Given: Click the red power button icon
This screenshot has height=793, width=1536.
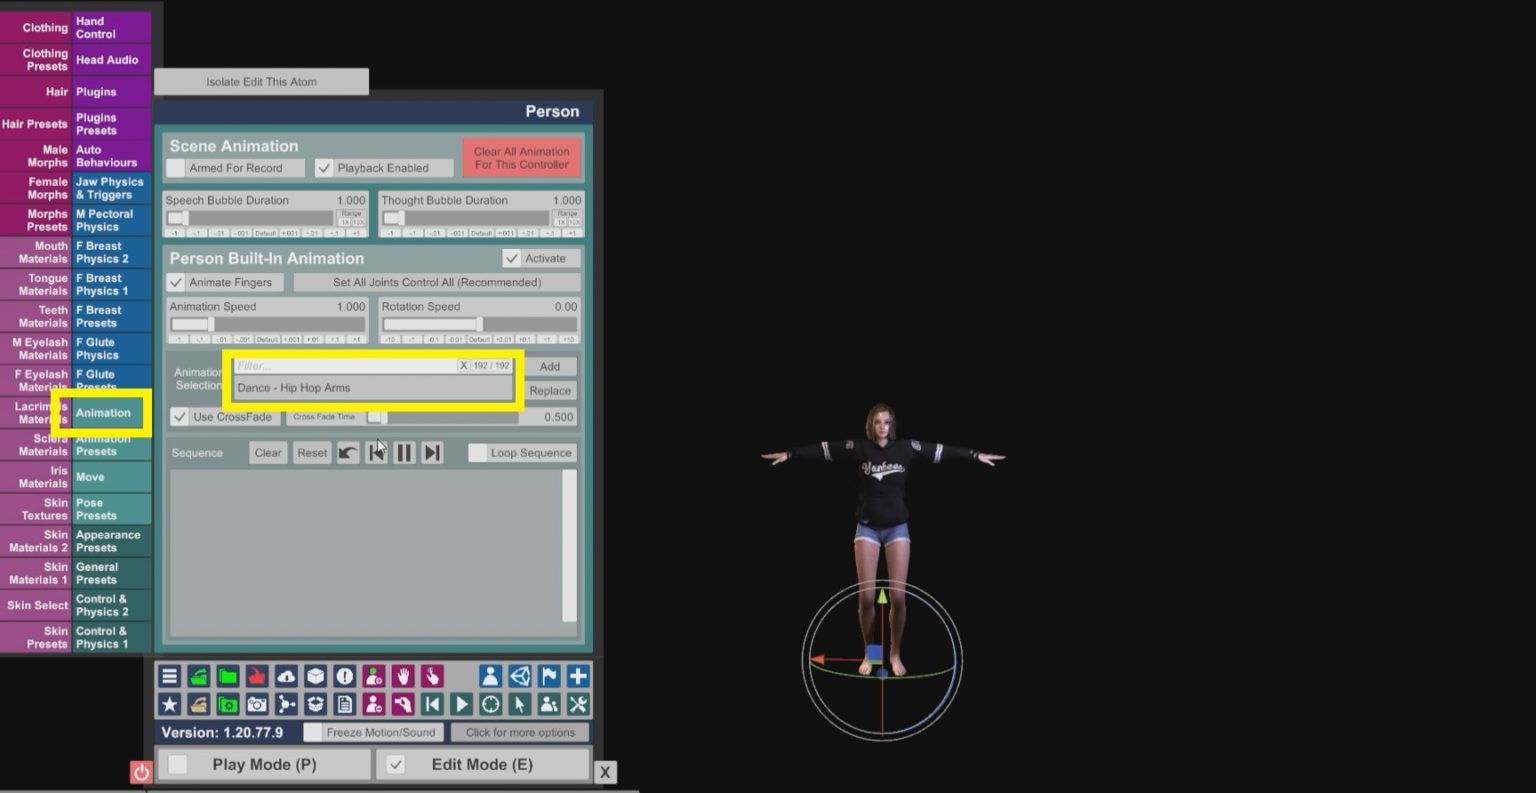Looking at the screenshot, I should point(141,772).
